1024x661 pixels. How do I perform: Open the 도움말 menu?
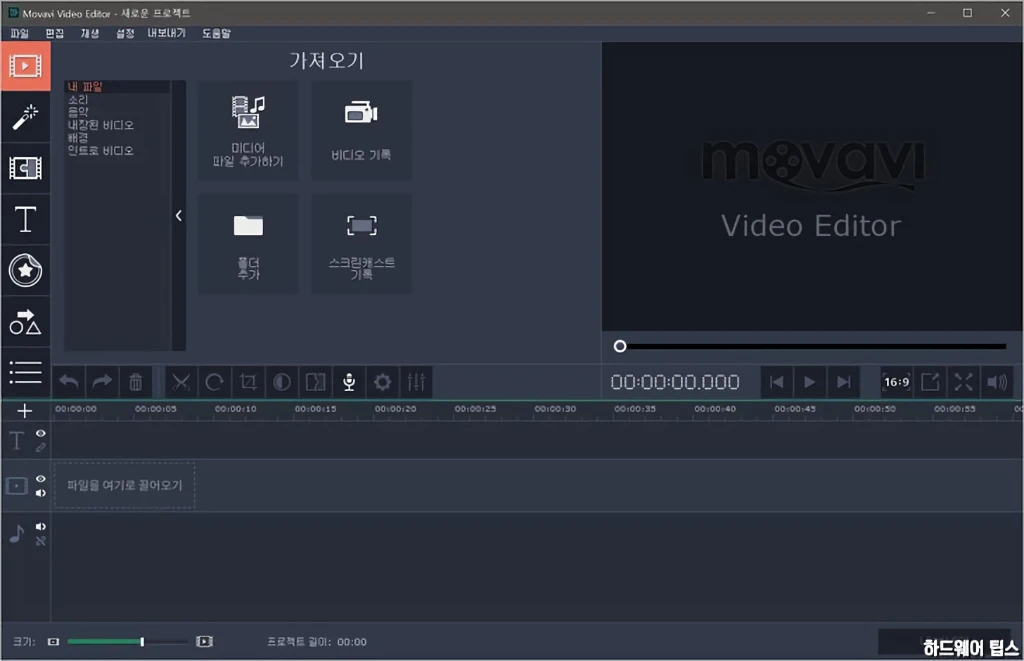(216, 33)
